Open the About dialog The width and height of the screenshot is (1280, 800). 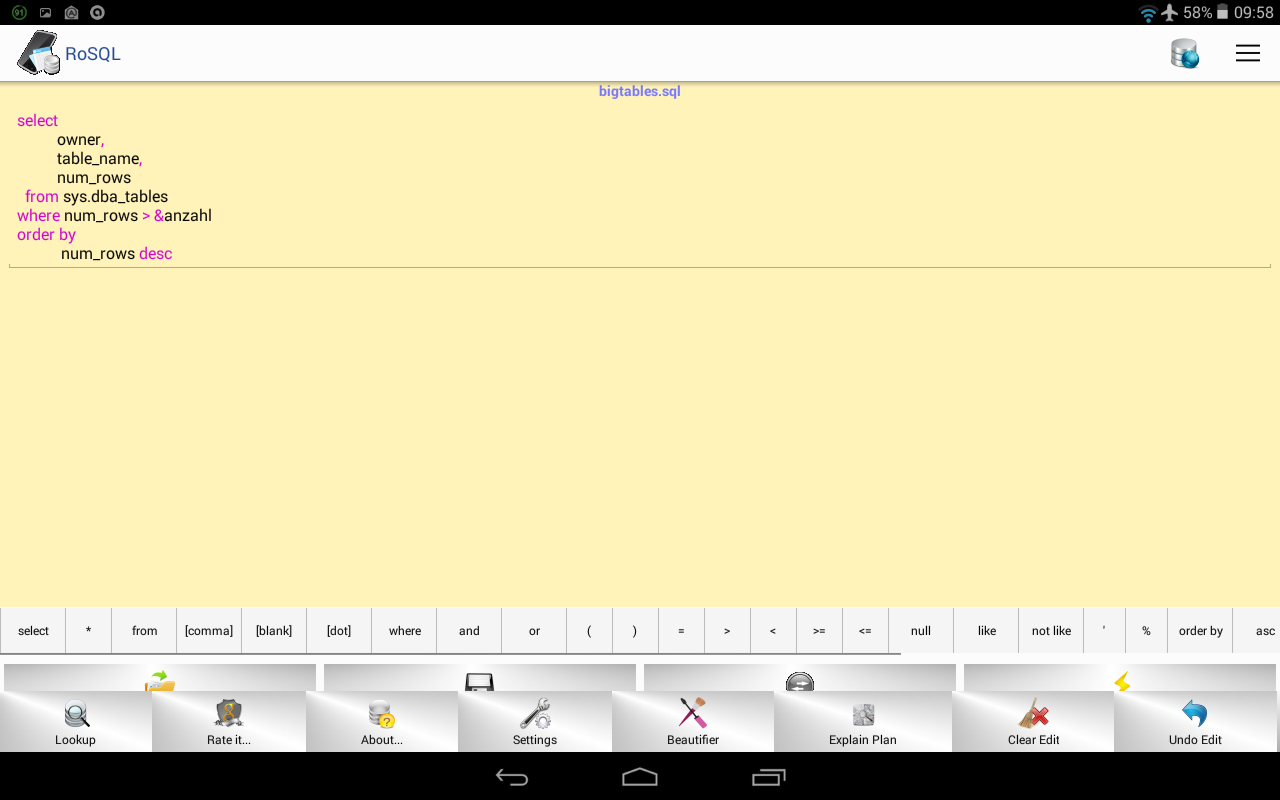coord(382,722)
